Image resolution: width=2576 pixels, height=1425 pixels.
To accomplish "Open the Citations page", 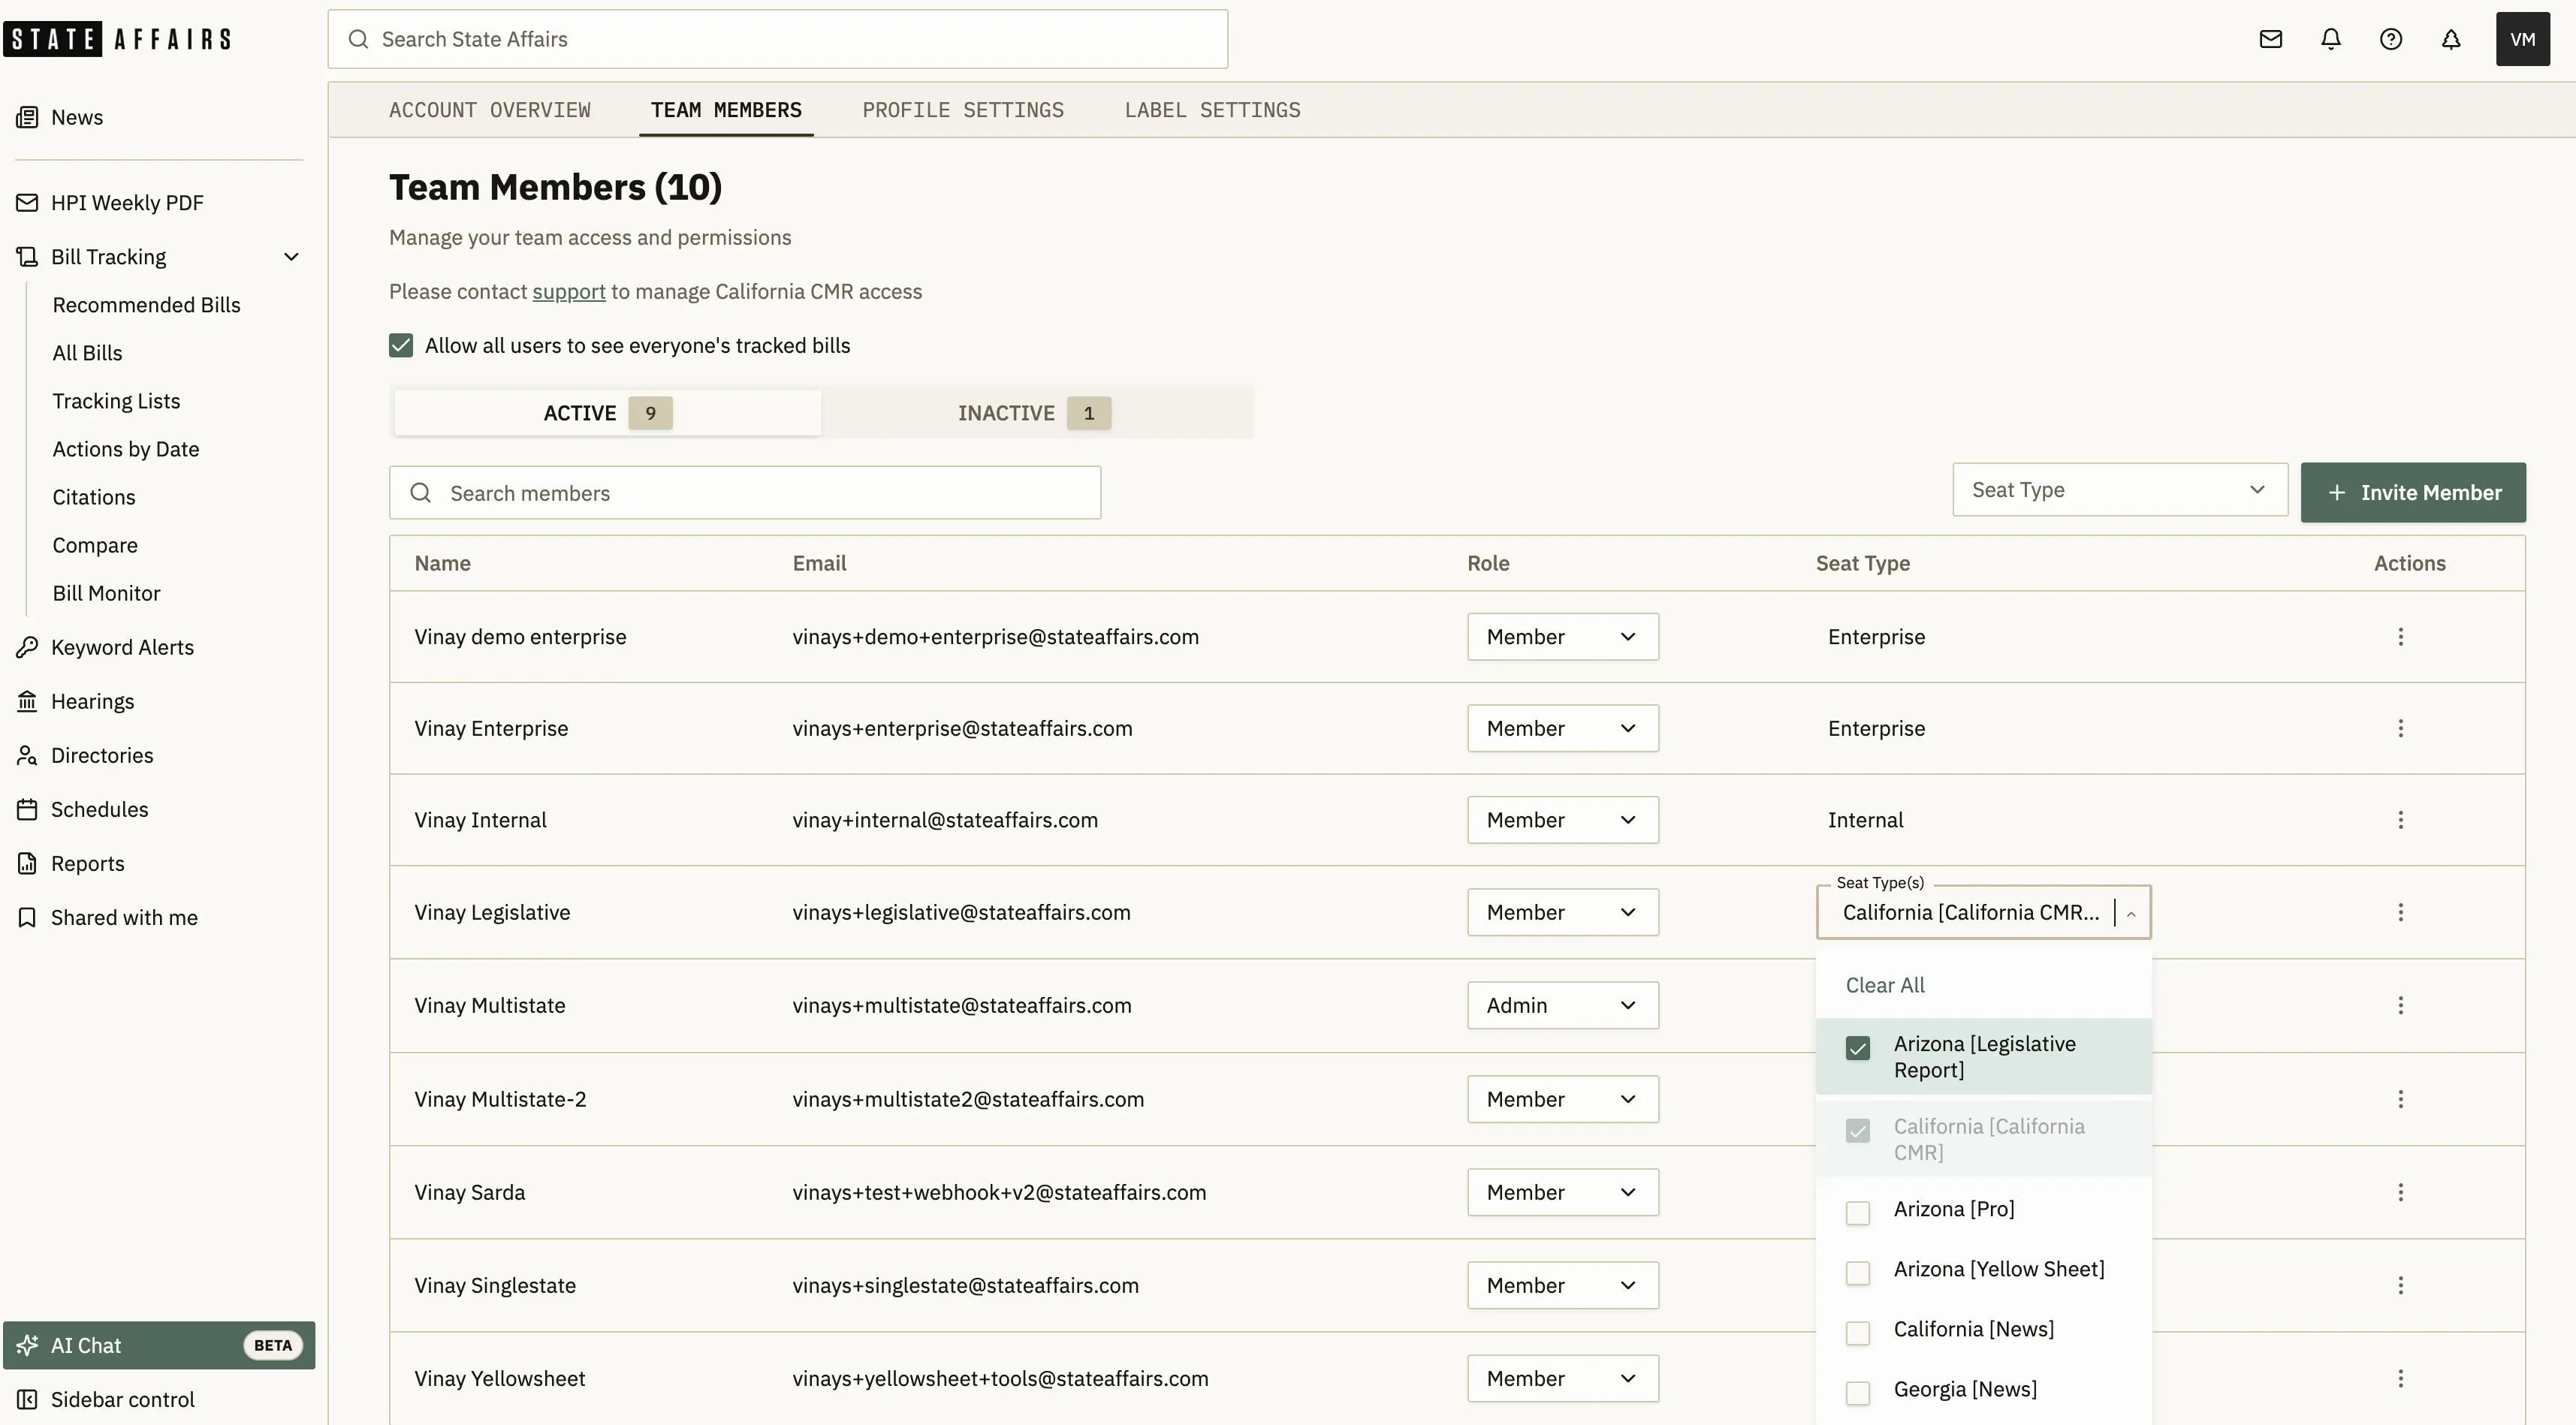I will click(94, 497).
